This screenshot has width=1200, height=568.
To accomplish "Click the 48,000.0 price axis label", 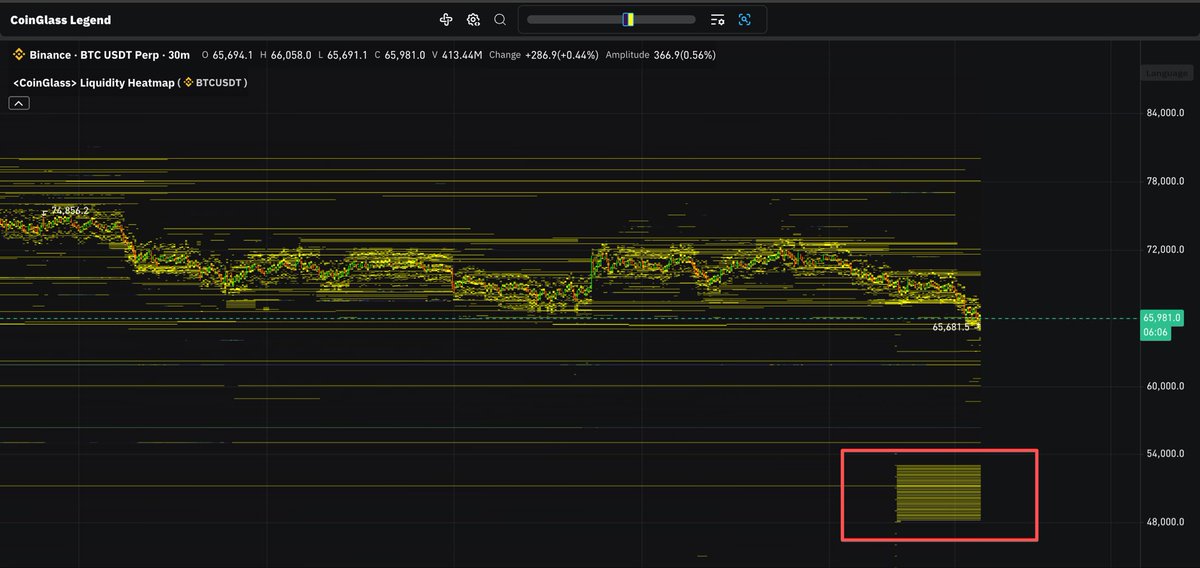I will coord(1166,522).
